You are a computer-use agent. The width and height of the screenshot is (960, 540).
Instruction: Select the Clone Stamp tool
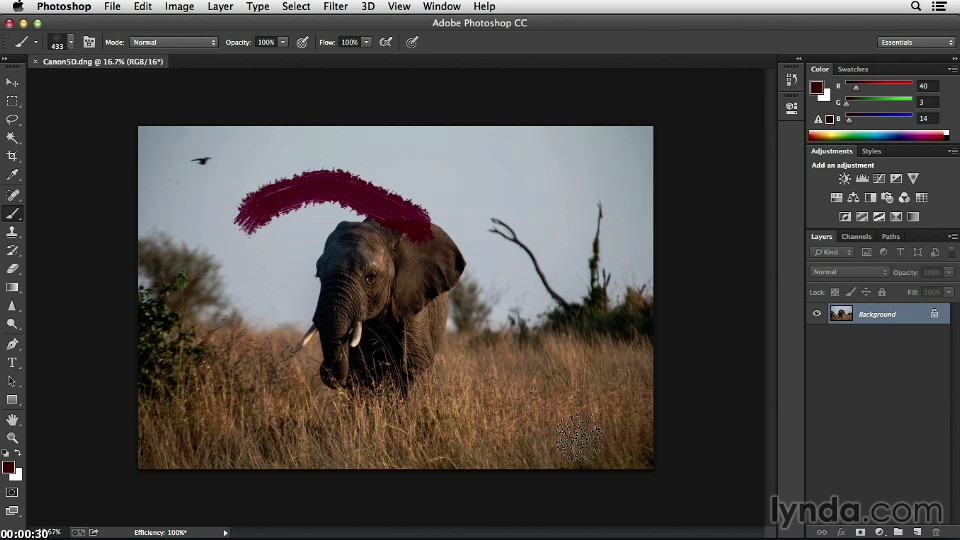(12, 231)
